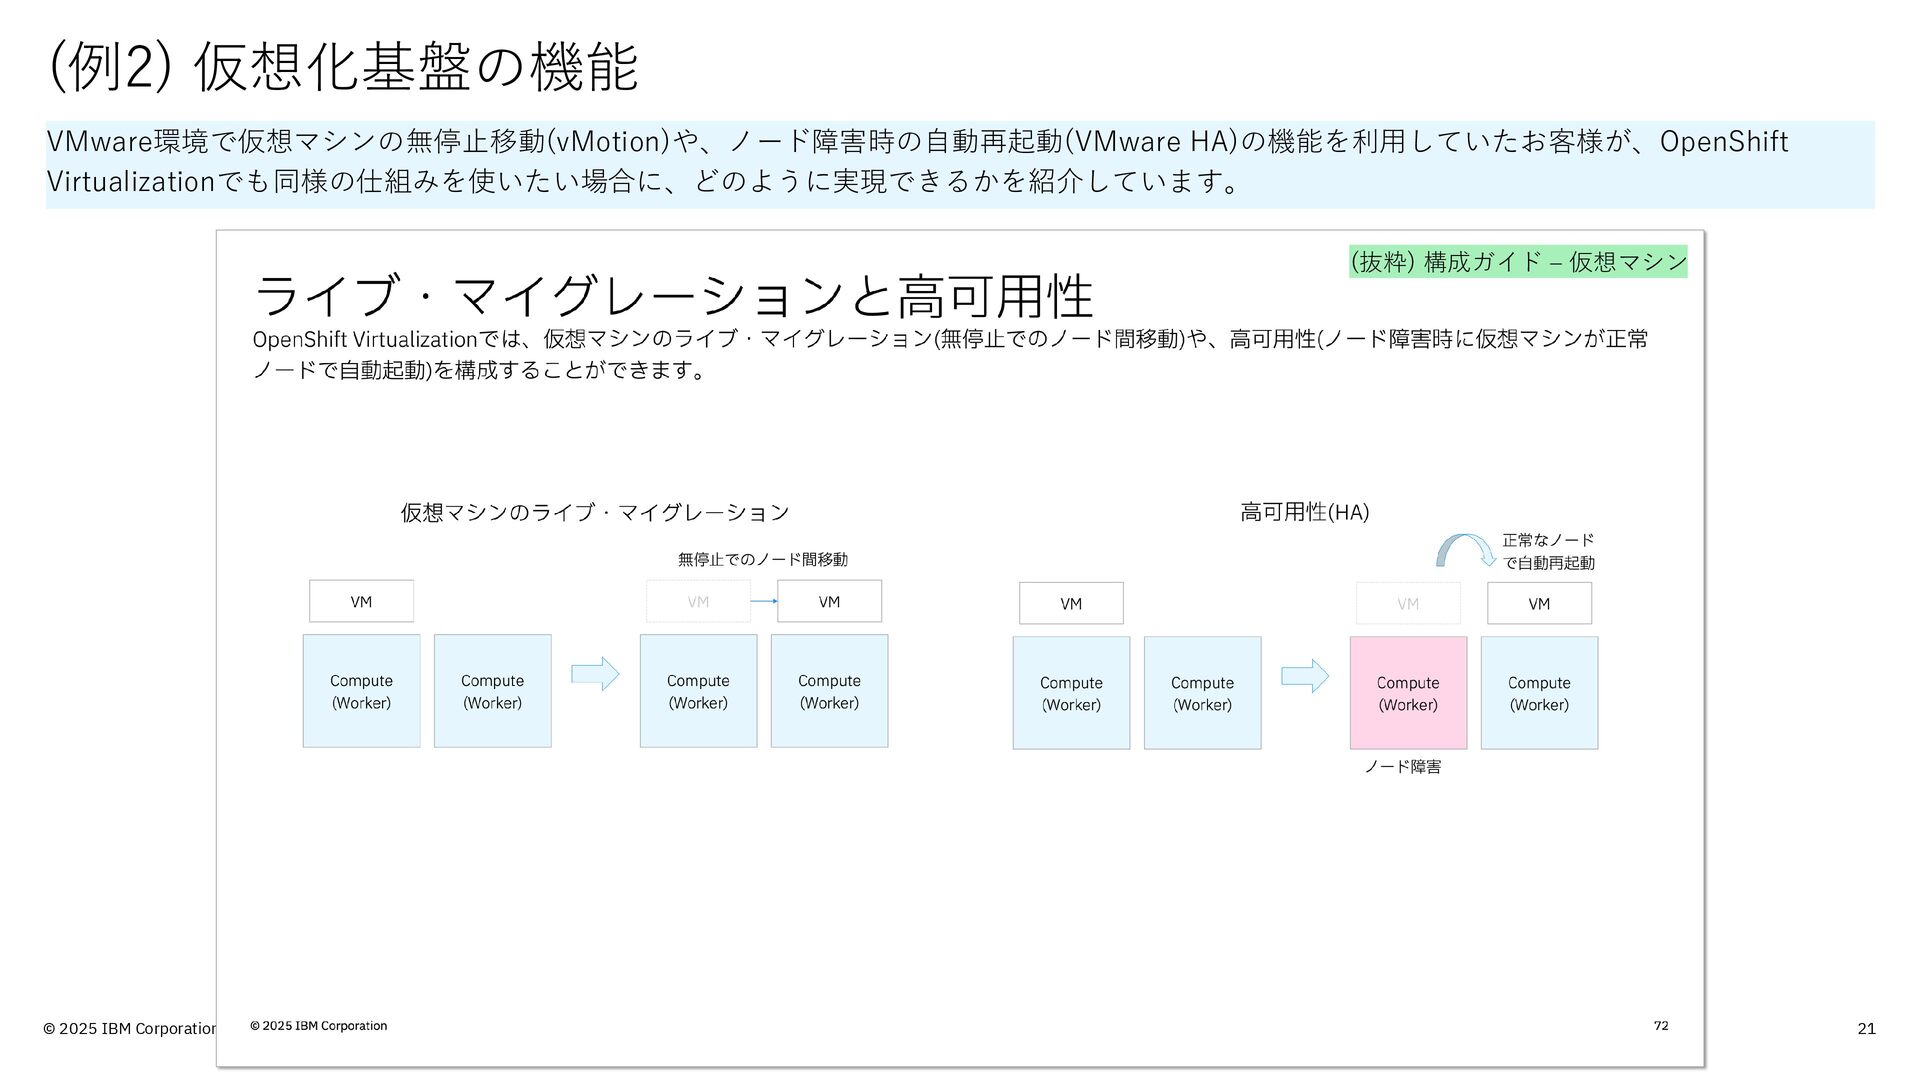1920x1080 pixels.
Task: Select the pink failed Compute (Worker) node
Action: 1408,693
